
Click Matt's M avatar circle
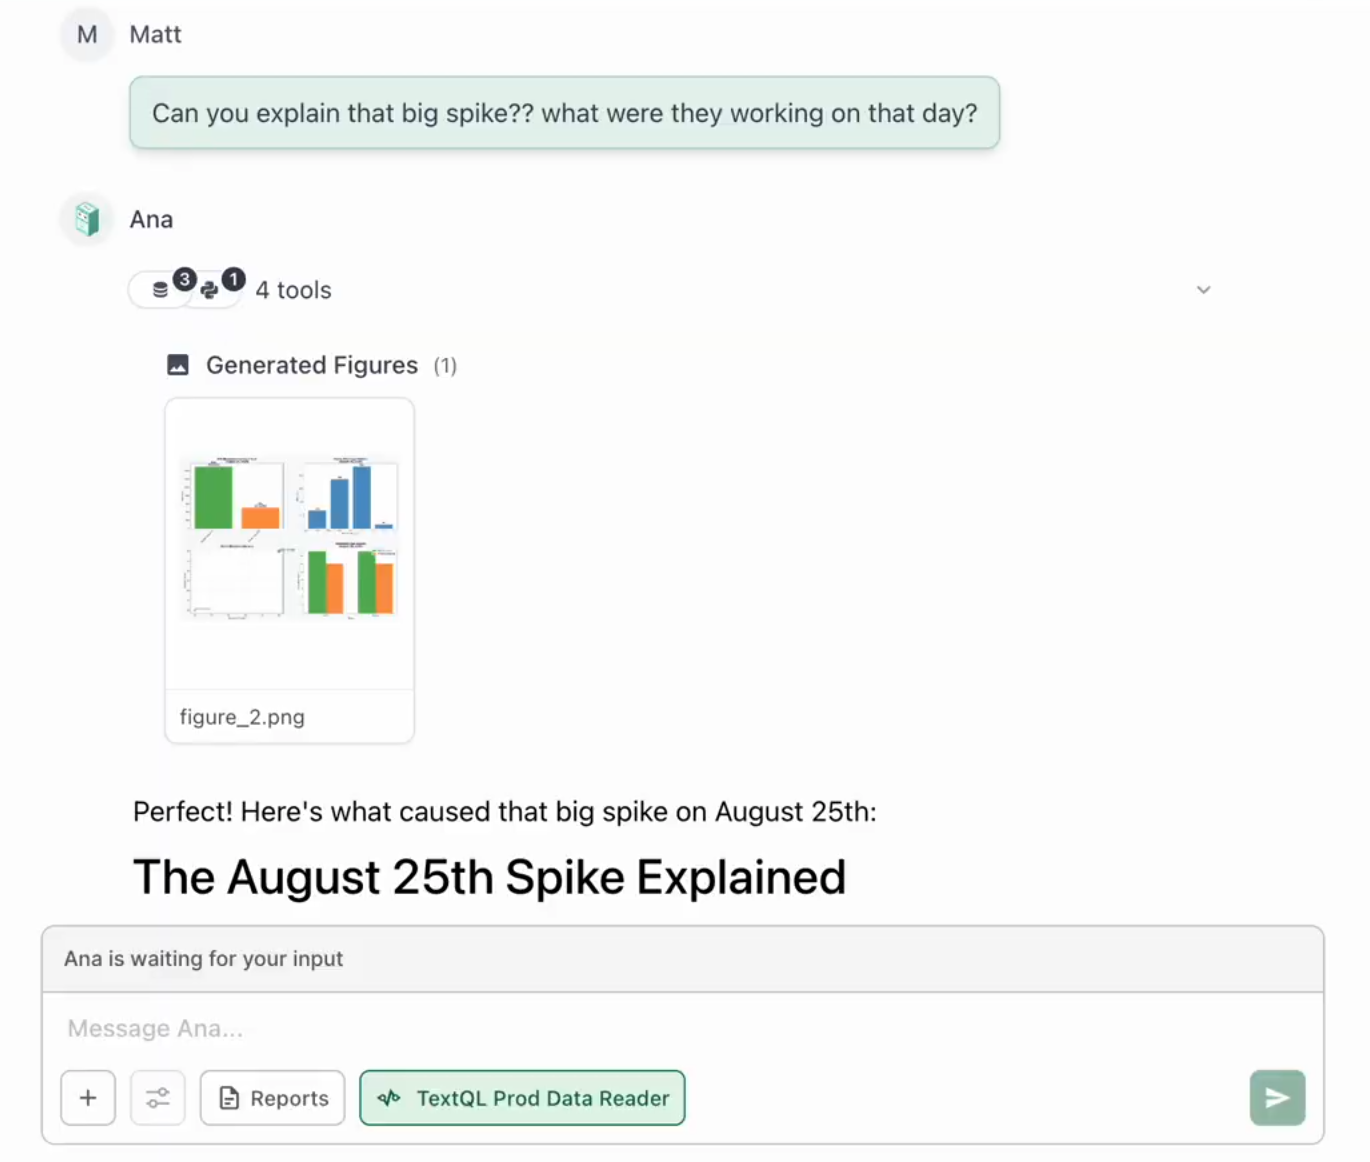point(87,35)
